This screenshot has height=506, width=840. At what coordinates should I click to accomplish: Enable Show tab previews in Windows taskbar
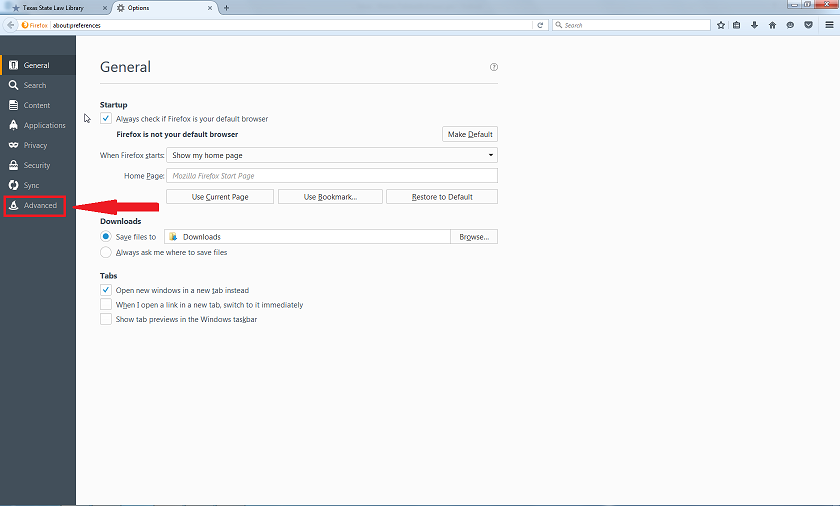(x=106, y=319)
